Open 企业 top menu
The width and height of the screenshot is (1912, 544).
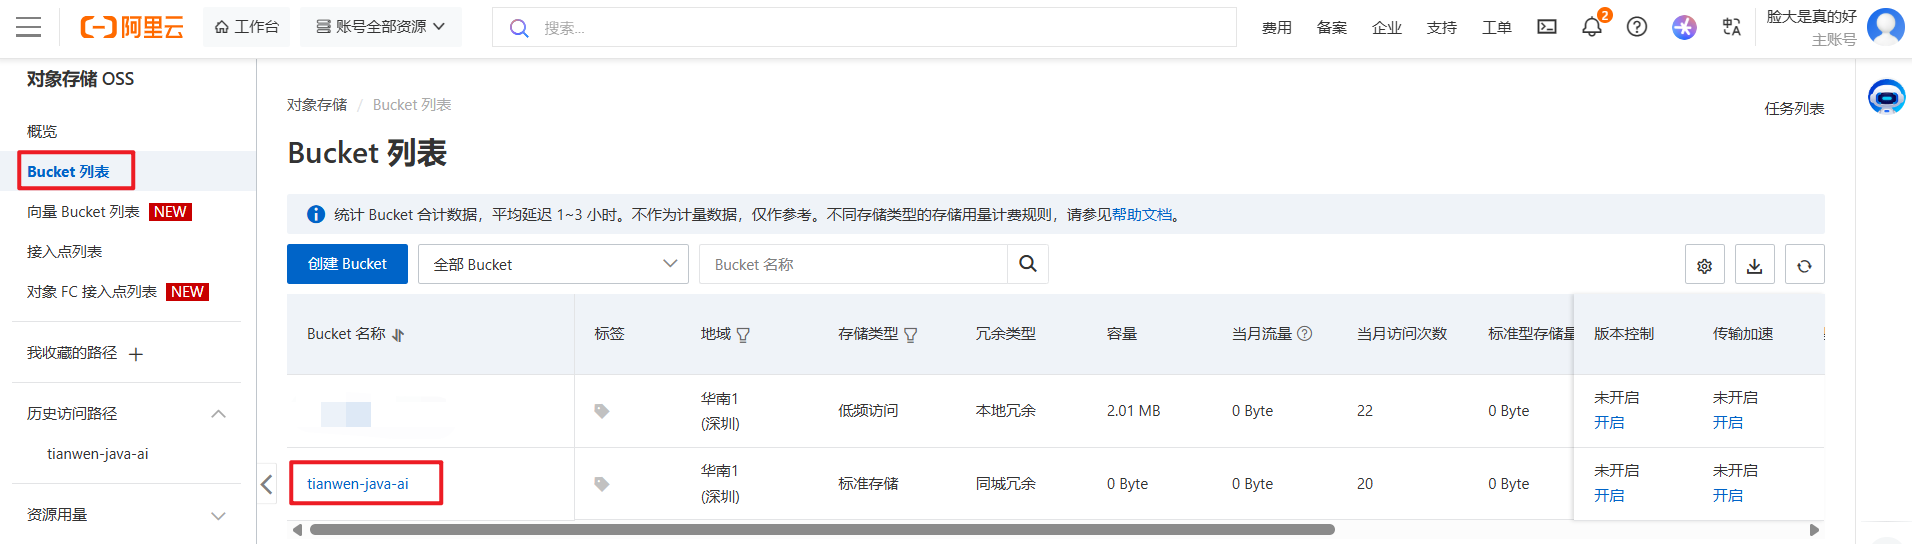1387,28
